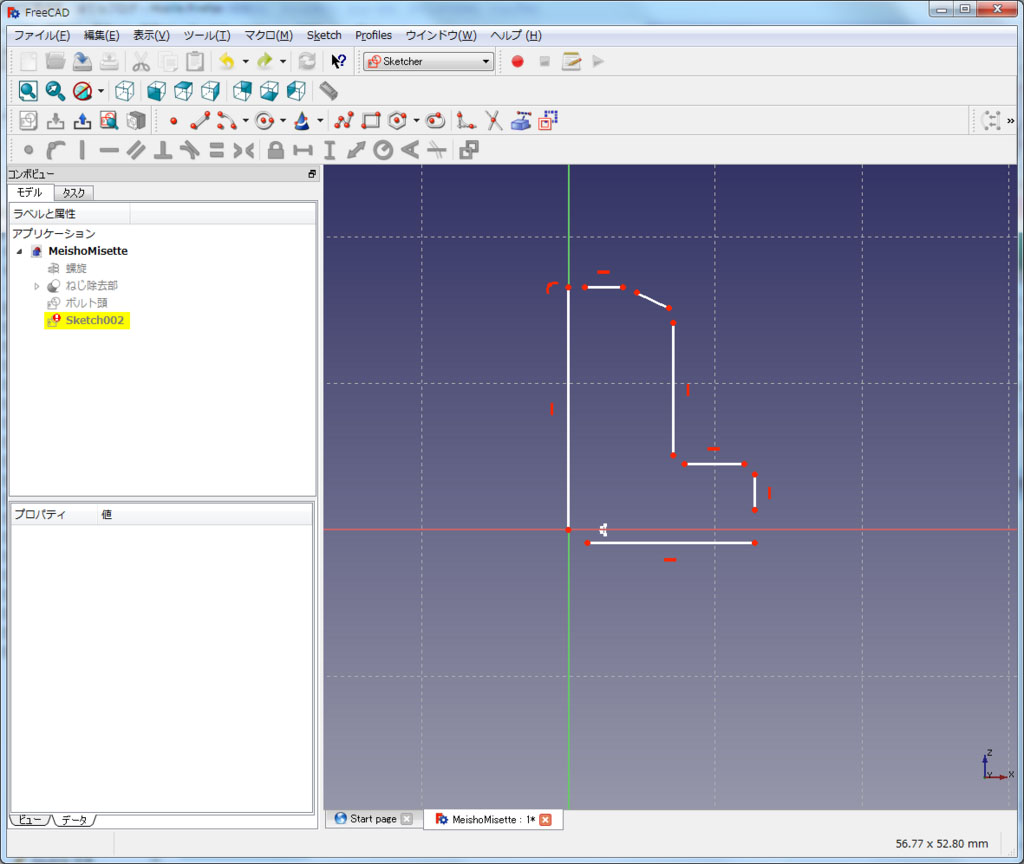This screenshot has width=1024, height=864.
Task: Toggle construction mode dashed-square icon
Action: (548, 121)
